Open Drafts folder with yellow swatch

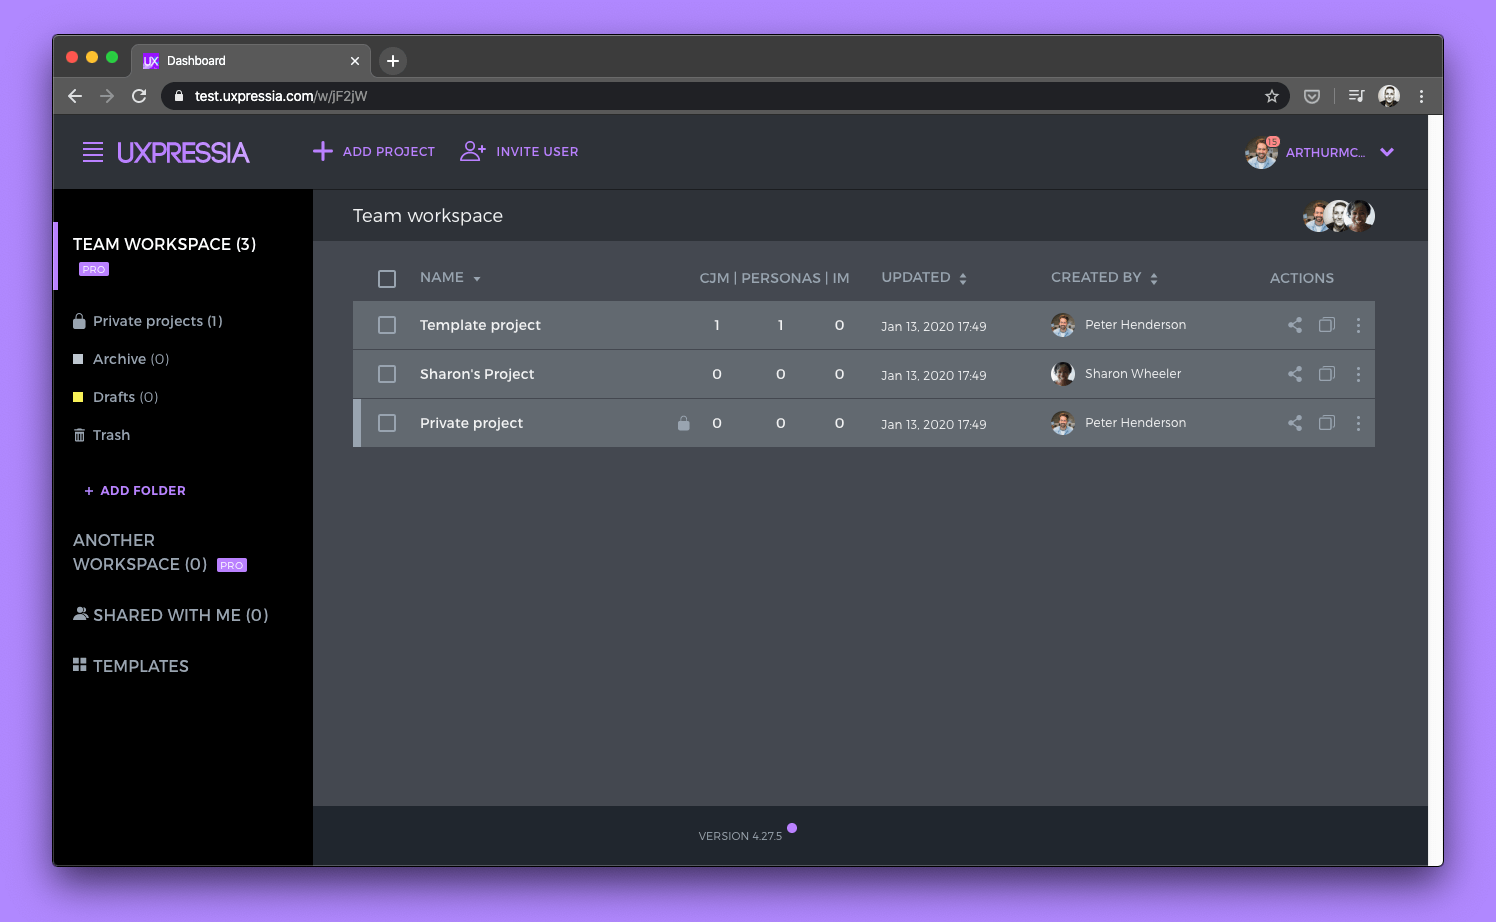pyautogui.click(x=116, y=397)
